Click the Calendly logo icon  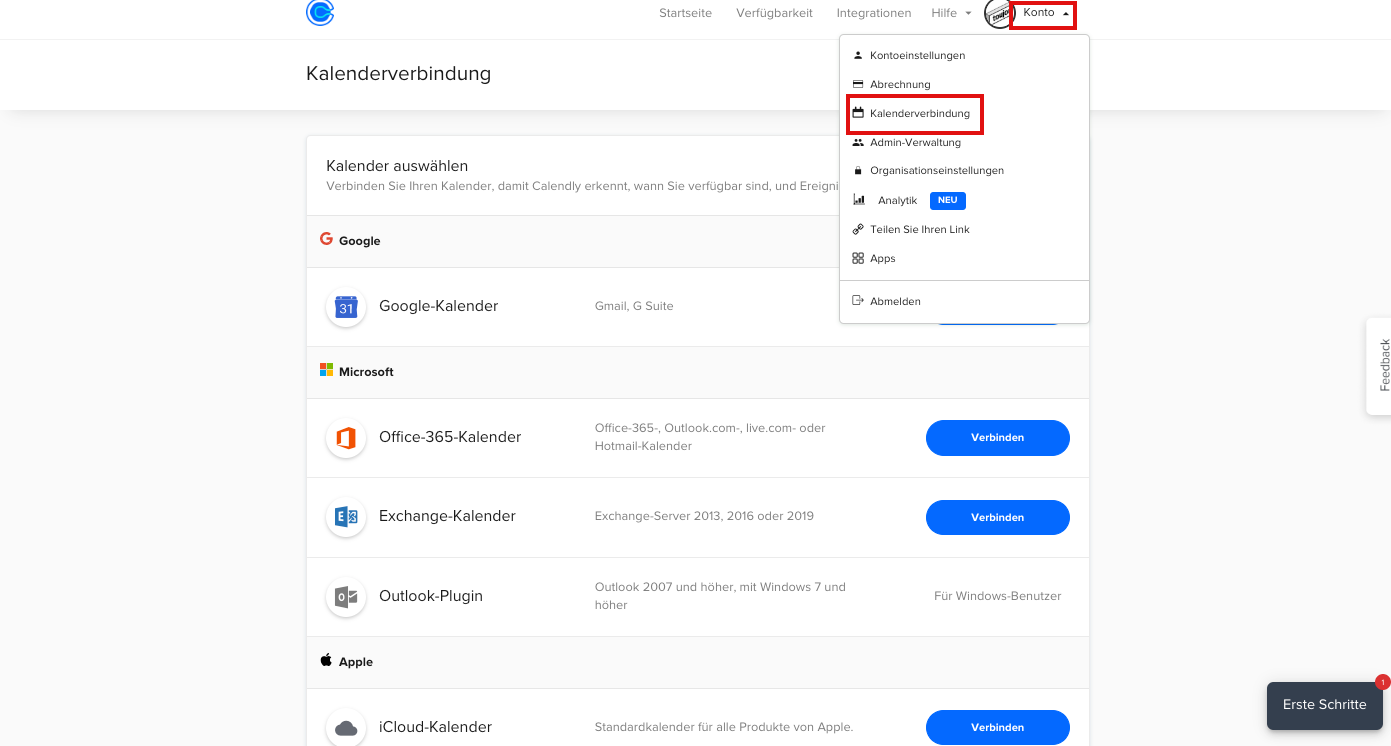coord(320,13)
